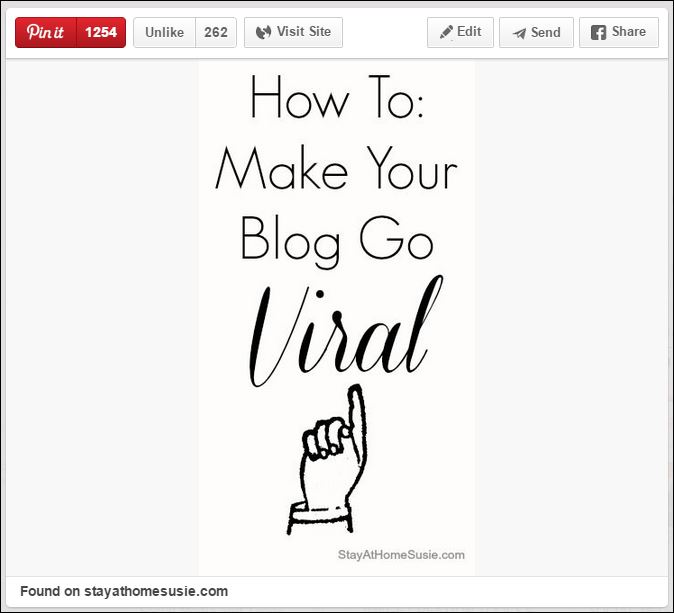Viewport: 674px width, 613px height.
Task: Click the 262 likes count
Action: point(215,32)
